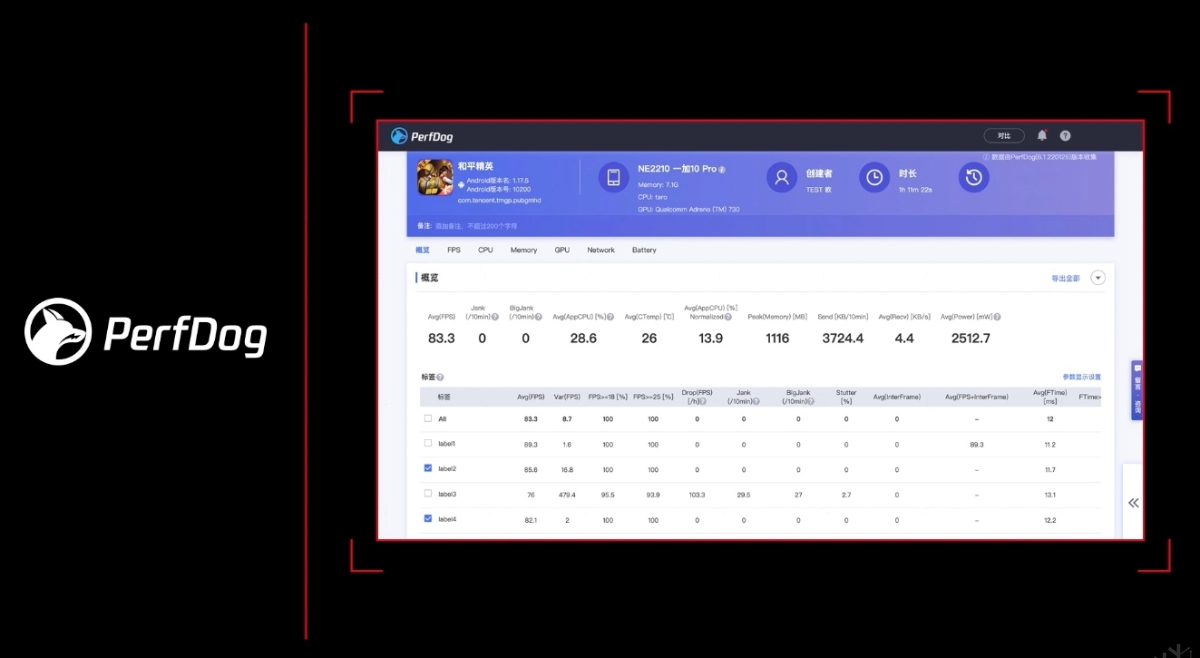Click the info icon beside NE2210 一加10 Pro

[x=722, y=170]
